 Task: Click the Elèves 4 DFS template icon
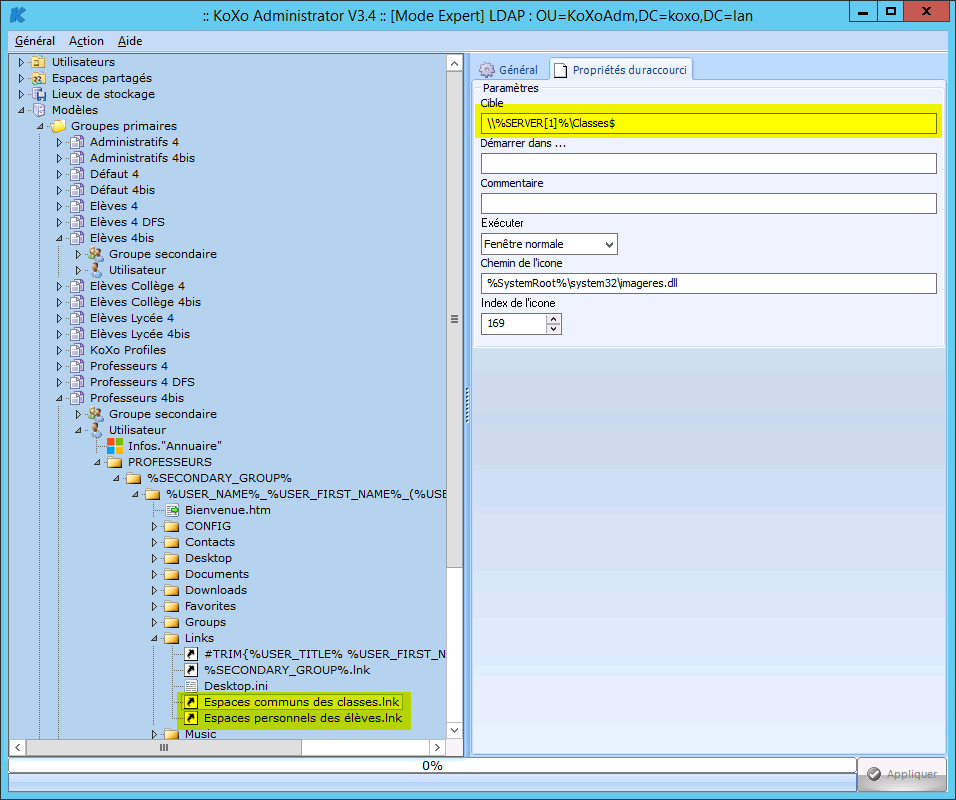pos(77,222)
